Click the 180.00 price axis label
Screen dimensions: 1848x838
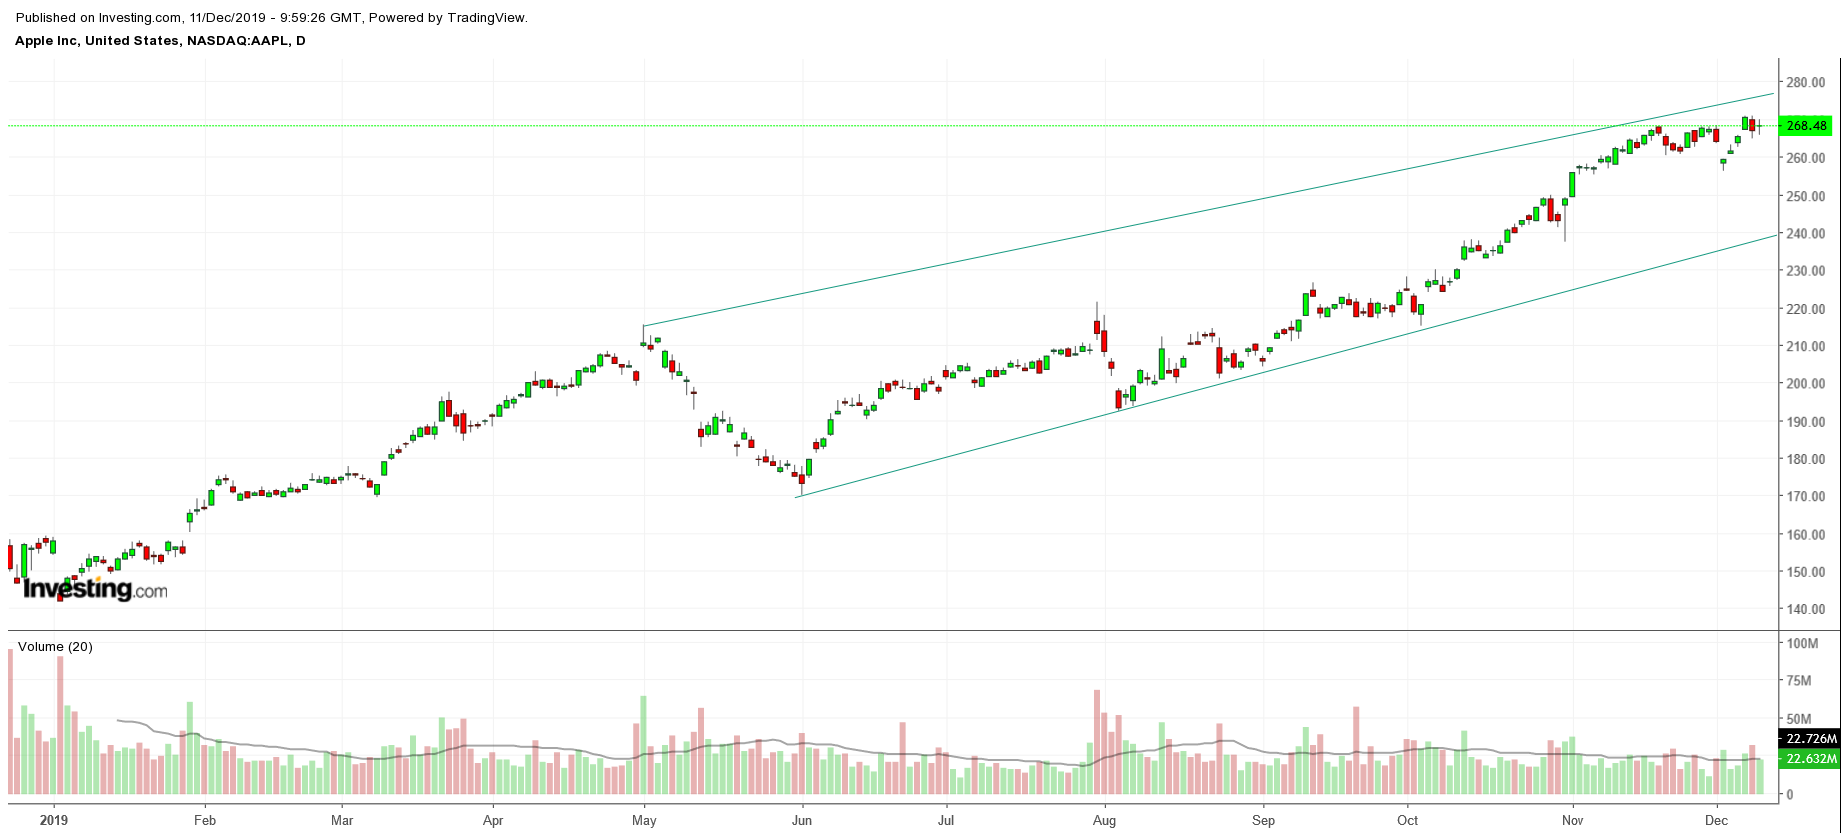[1806, 460]
